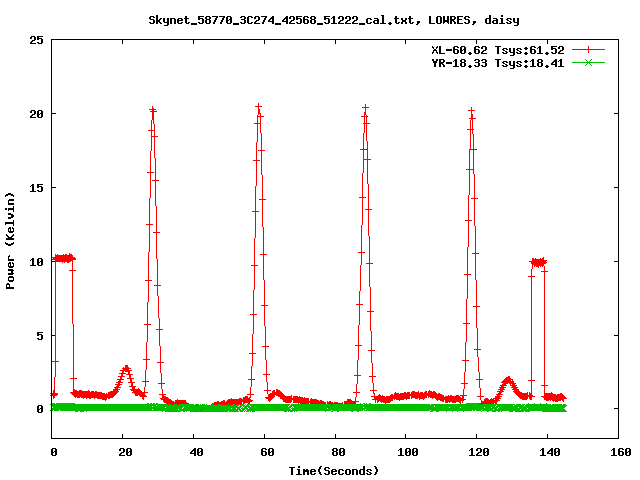Click the x-axis tick label 160
640x480 pixels.
(x=620, y=452)
